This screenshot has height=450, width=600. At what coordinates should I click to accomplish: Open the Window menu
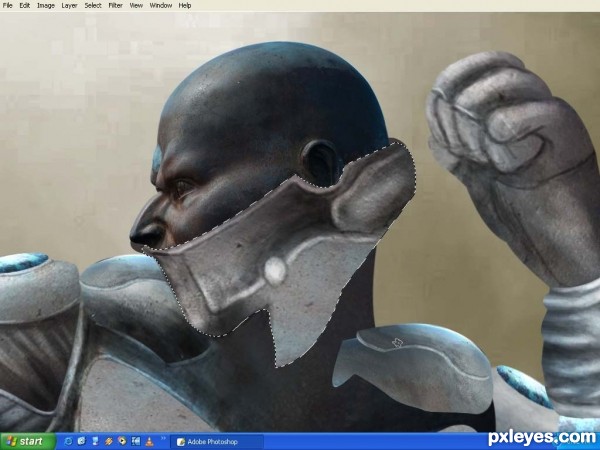[x=161, y=5]
